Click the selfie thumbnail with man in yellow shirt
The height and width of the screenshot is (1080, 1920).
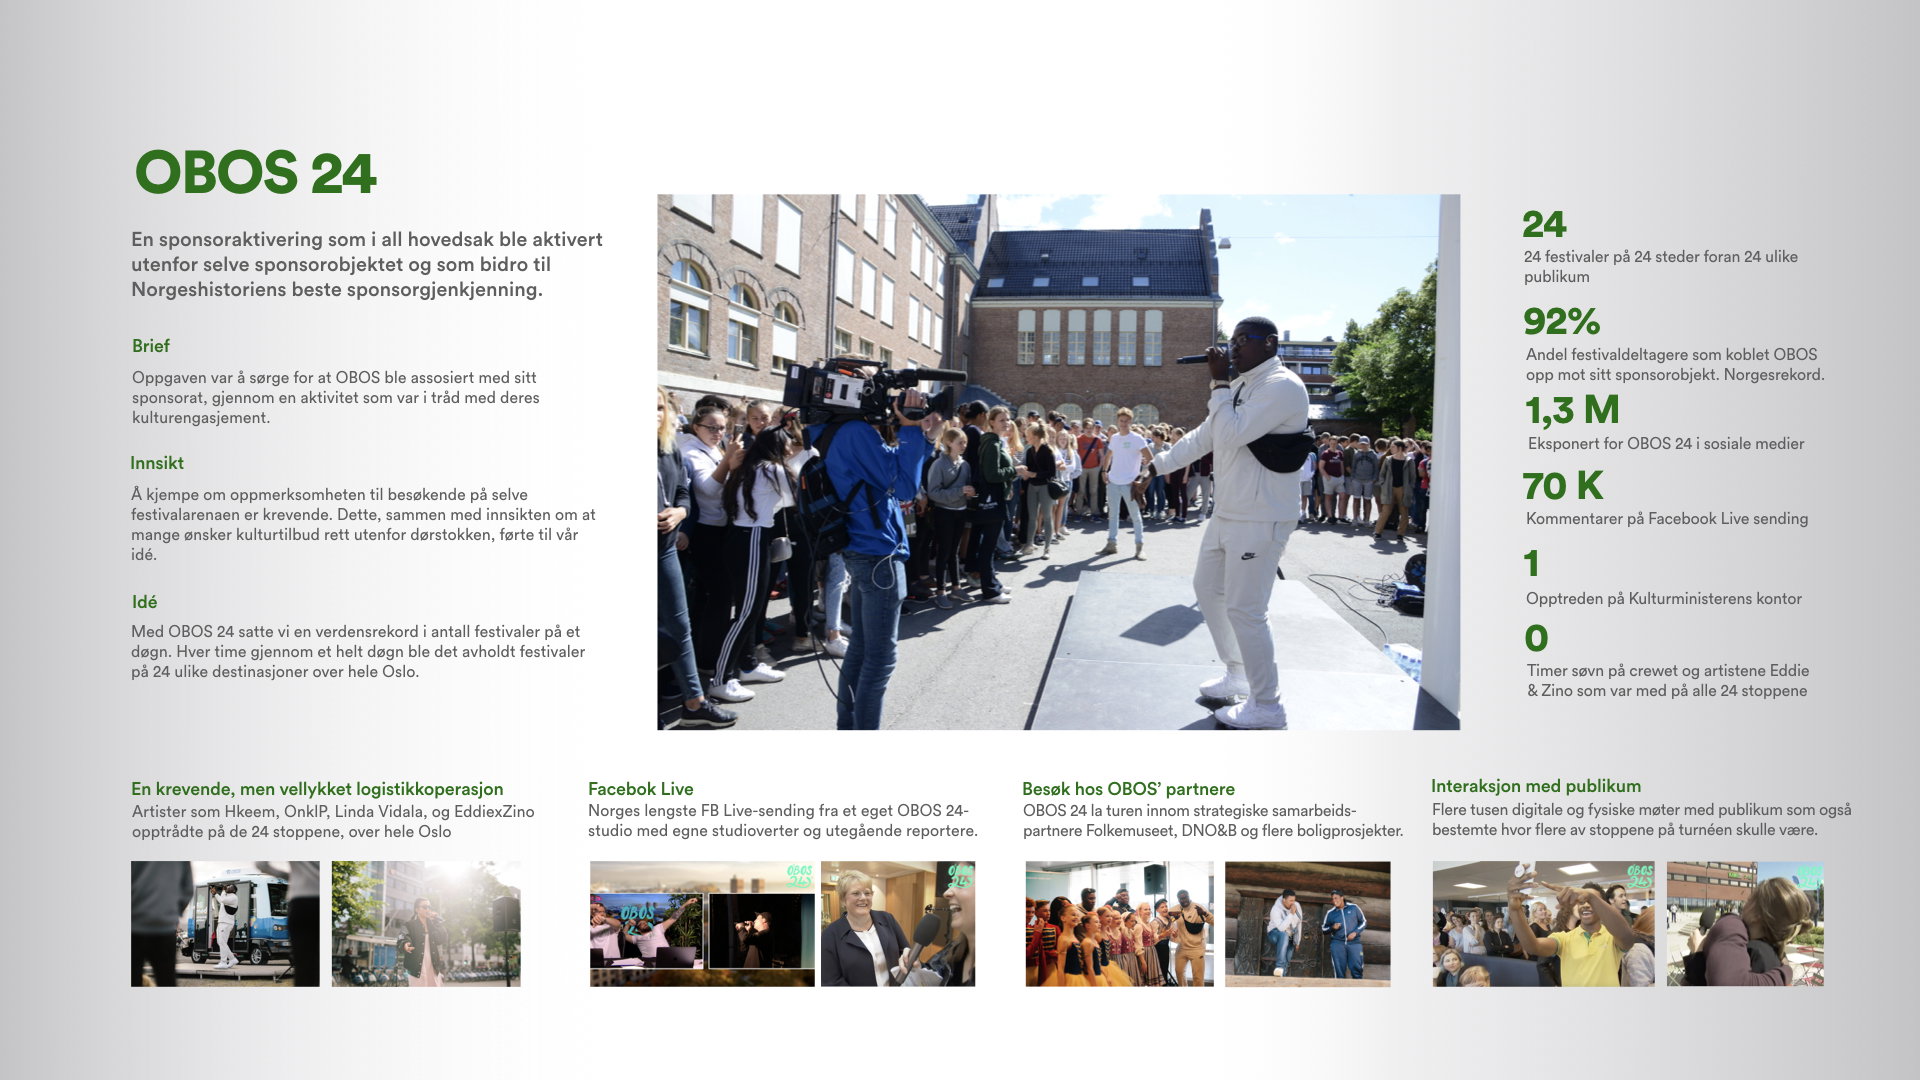pos(1543,924)
